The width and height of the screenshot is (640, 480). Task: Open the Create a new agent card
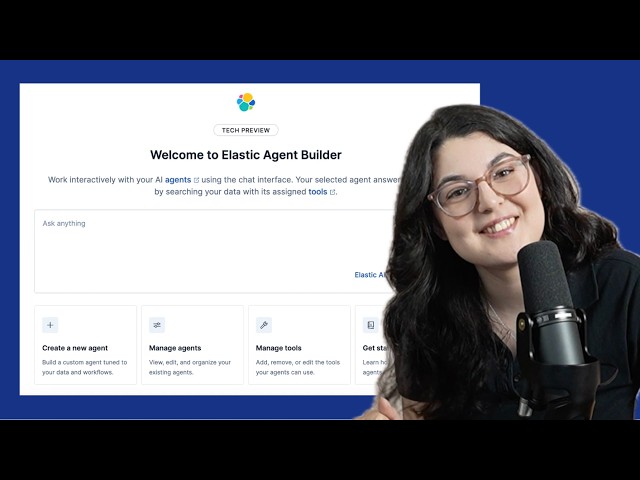coord(85,345)
